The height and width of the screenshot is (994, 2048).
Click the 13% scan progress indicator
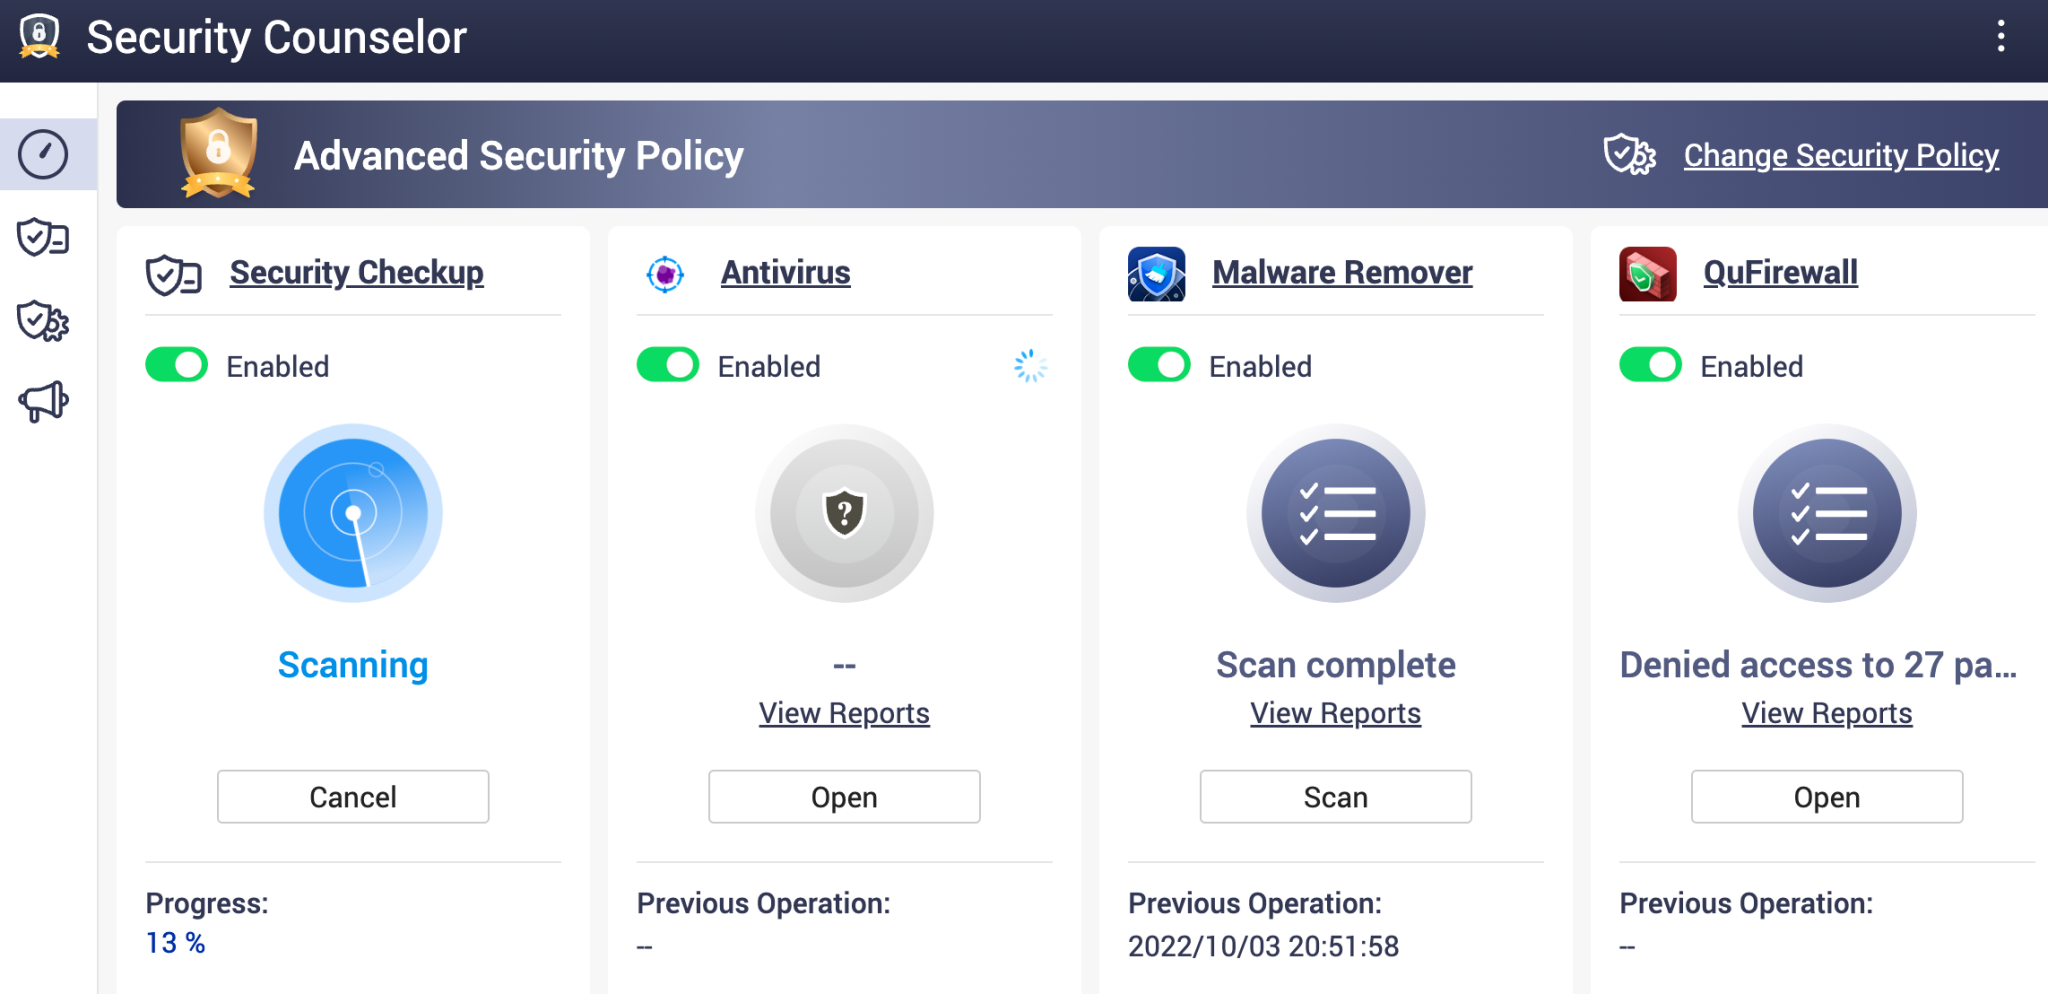point(174,941)
